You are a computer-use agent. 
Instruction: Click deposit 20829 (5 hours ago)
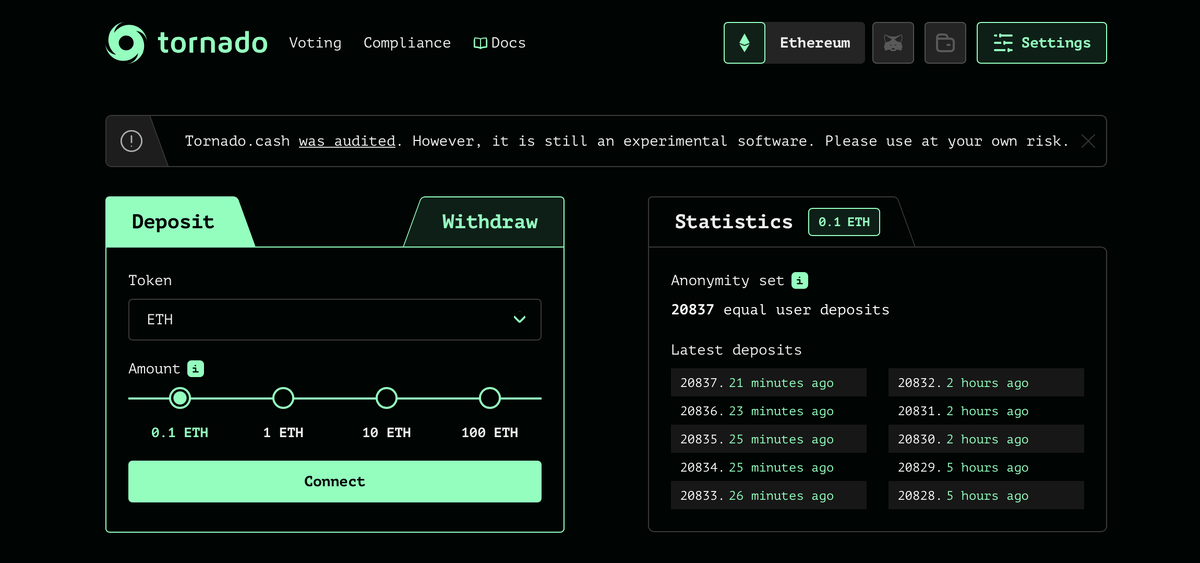pos(986,467)
